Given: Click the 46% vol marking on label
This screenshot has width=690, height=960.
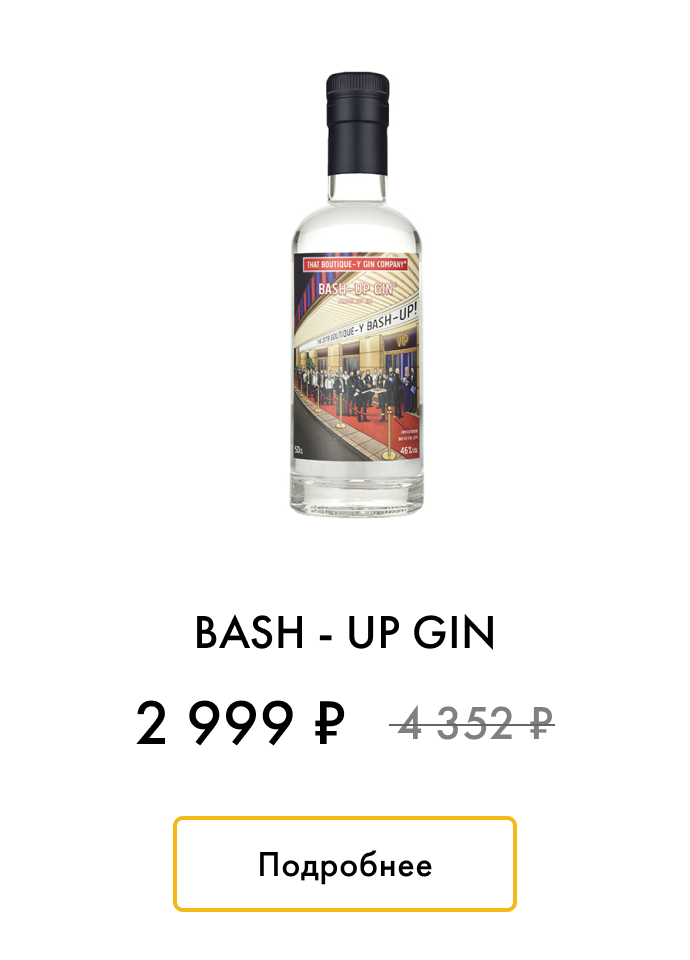Looking at the screenshot, I should (409, 451).
